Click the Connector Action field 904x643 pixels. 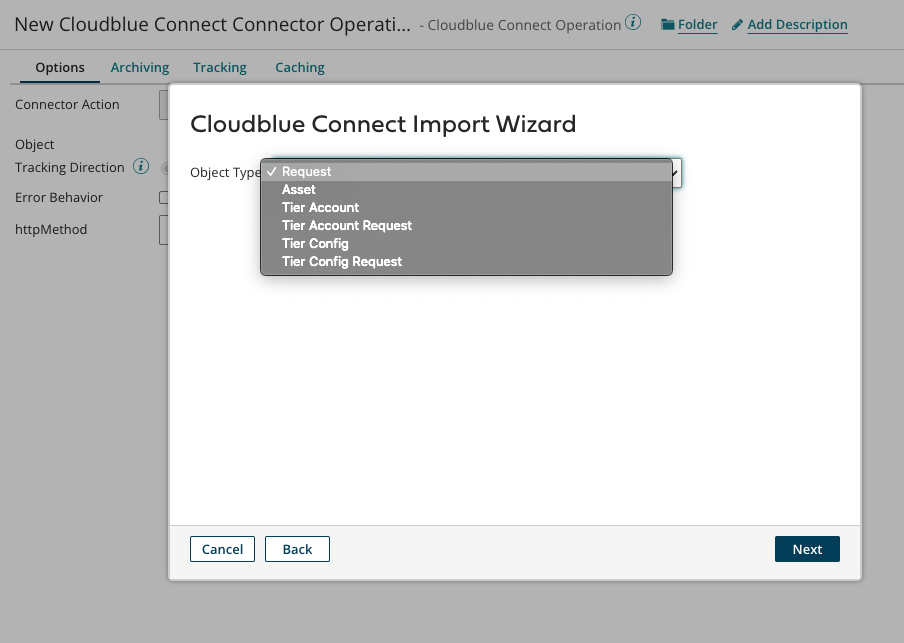click(164, 105)
